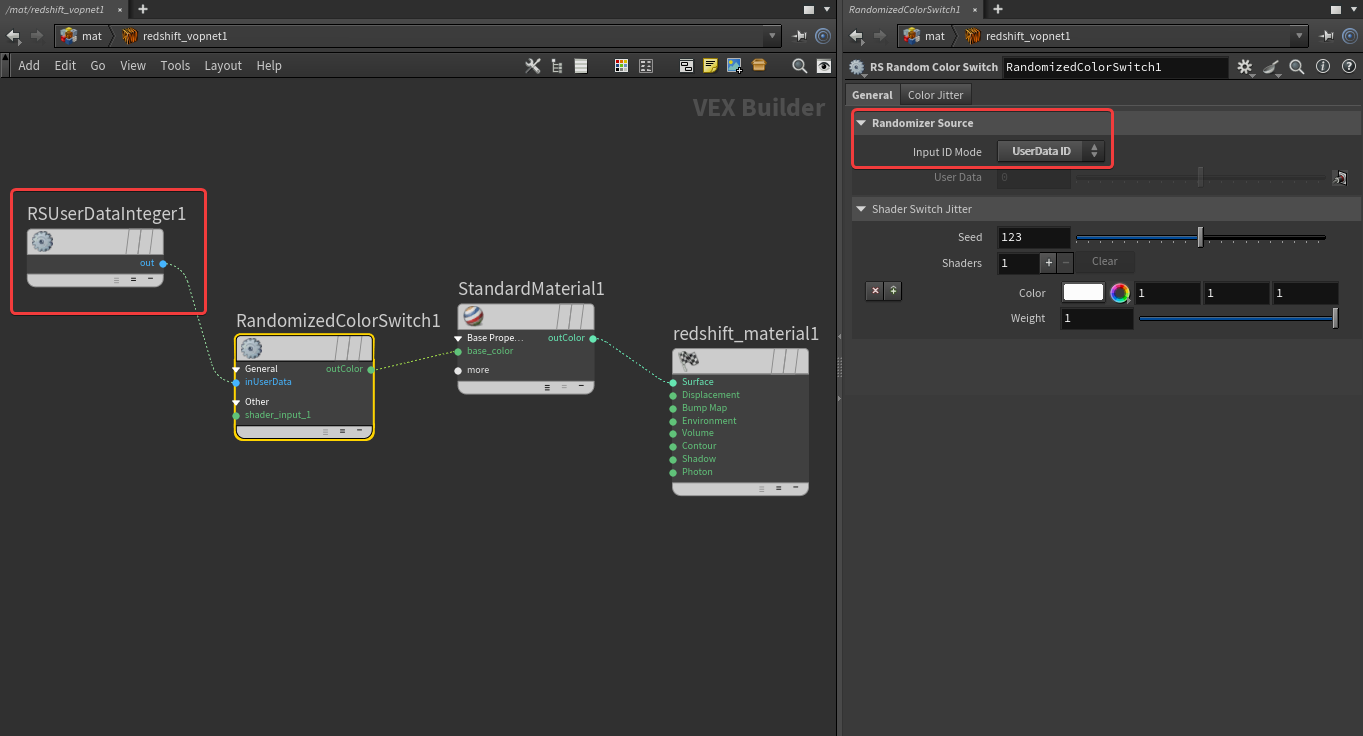Adjust the Seed slider
This screenshot has height=736, width=1363.
1200,238
